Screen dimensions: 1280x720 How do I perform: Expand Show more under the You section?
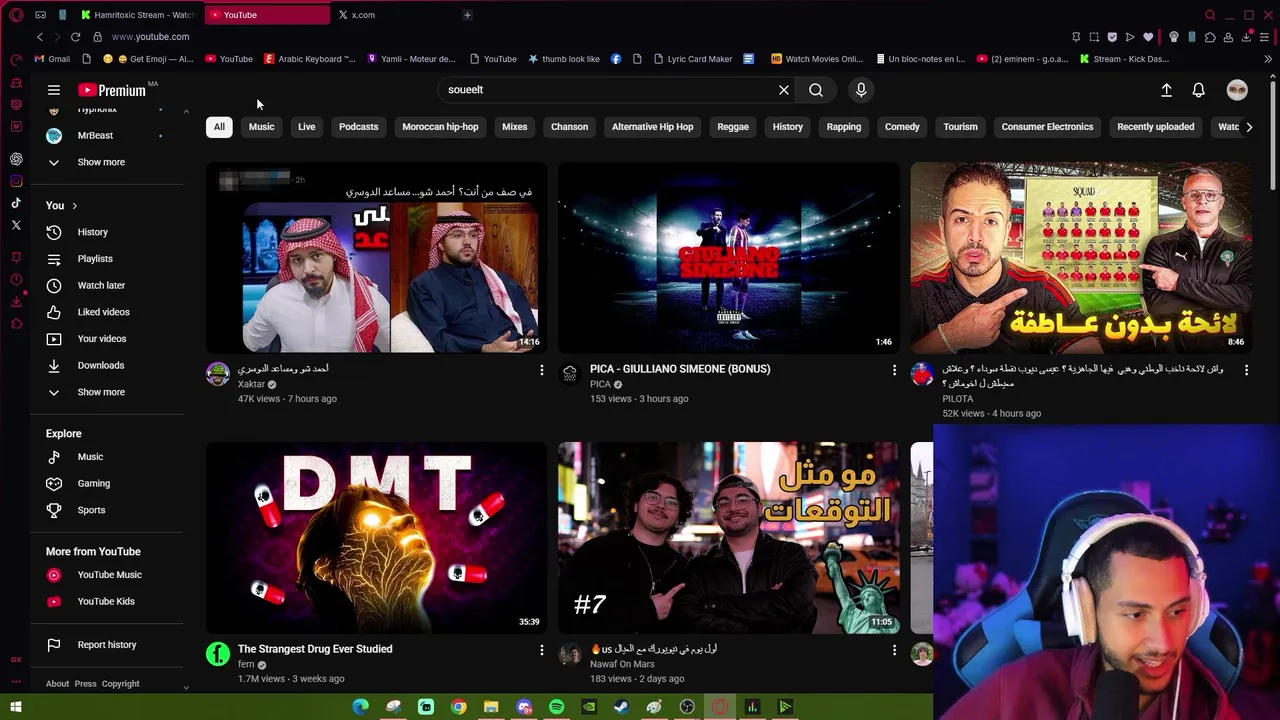101,392
